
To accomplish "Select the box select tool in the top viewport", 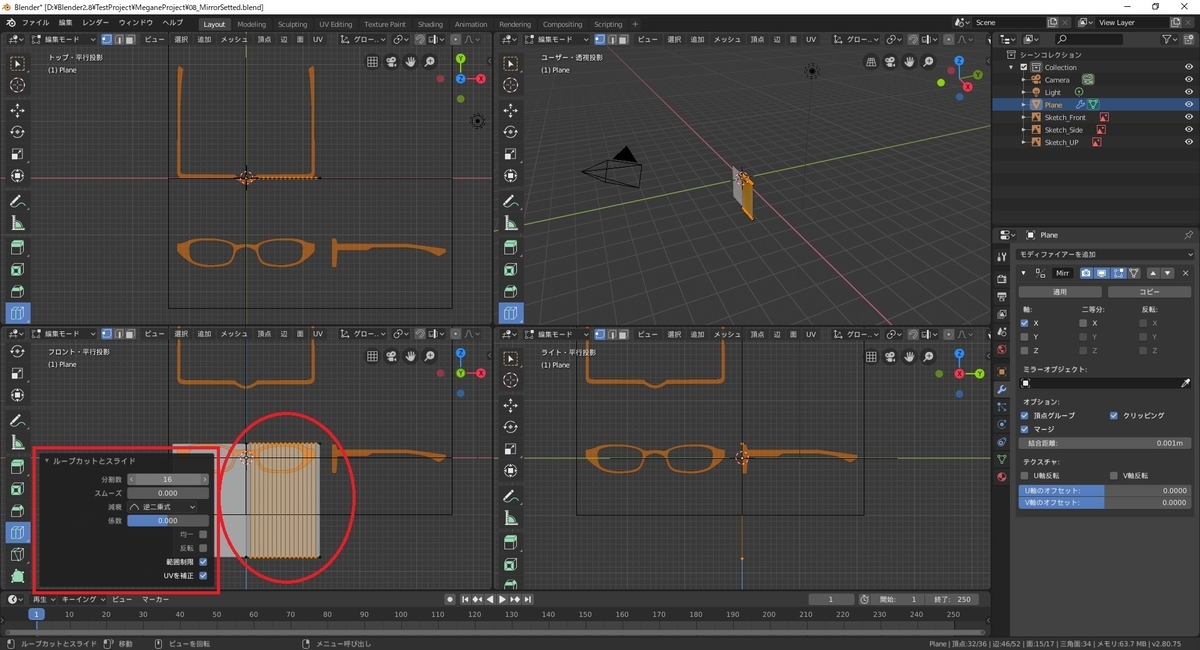I will click(x=18, y=63).
